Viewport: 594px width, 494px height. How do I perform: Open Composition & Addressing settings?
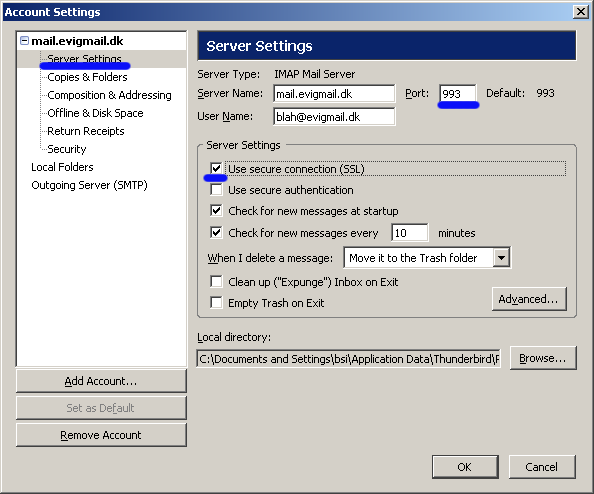[x=109, y=95]
